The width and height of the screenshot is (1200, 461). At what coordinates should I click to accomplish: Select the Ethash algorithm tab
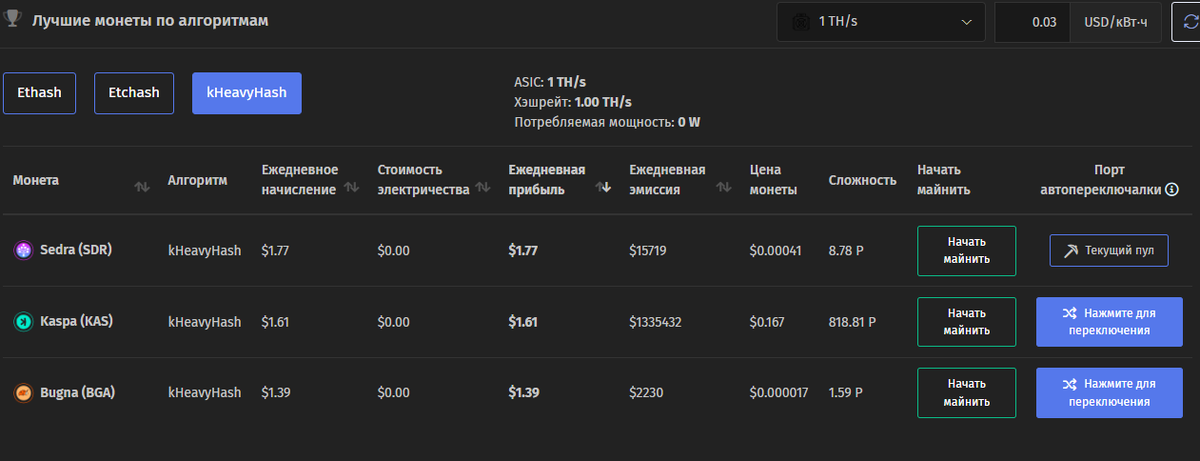point(40,92)
